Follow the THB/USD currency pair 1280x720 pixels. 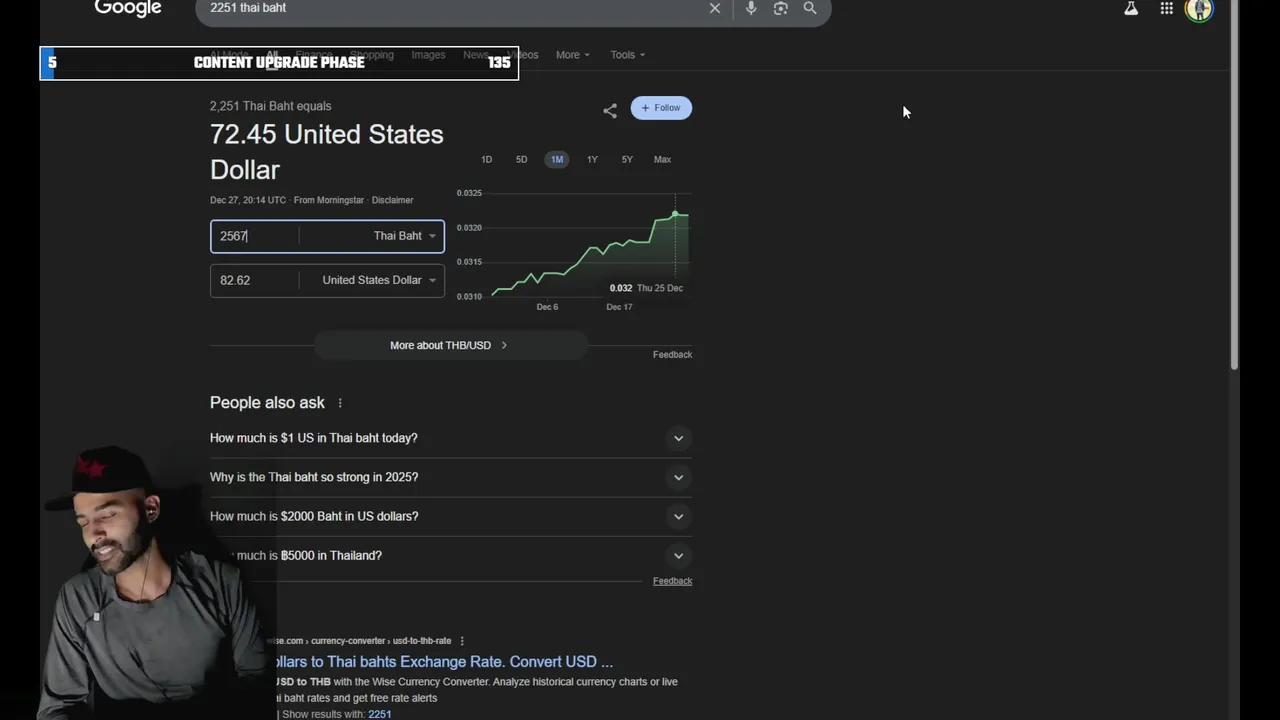(661, 108)
